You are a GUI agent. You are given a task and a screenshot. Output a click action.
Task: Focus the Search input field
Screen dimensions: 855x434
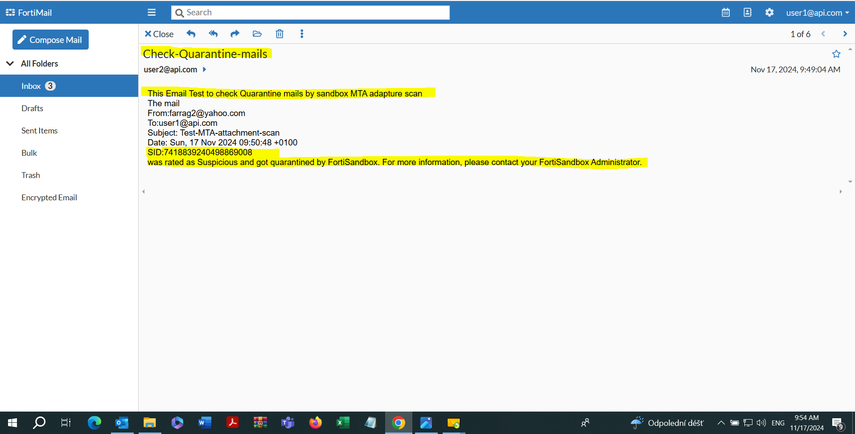coord(310,13)
